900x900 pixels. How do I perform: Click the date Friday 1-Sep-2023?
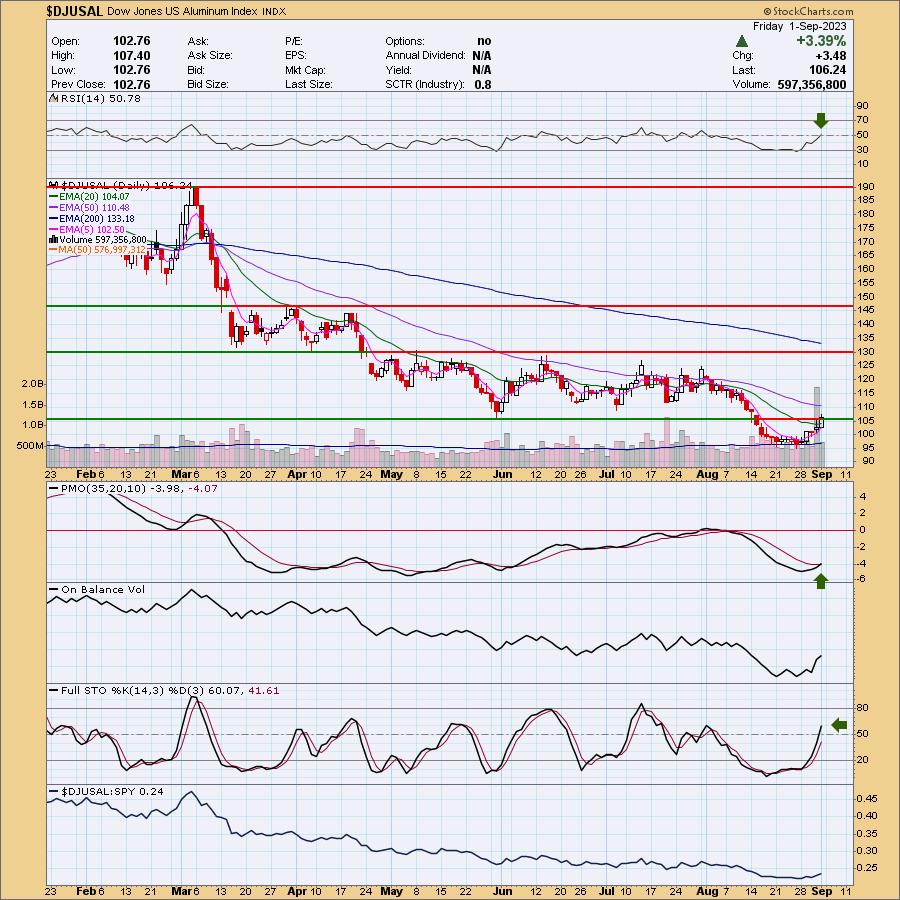800,26
